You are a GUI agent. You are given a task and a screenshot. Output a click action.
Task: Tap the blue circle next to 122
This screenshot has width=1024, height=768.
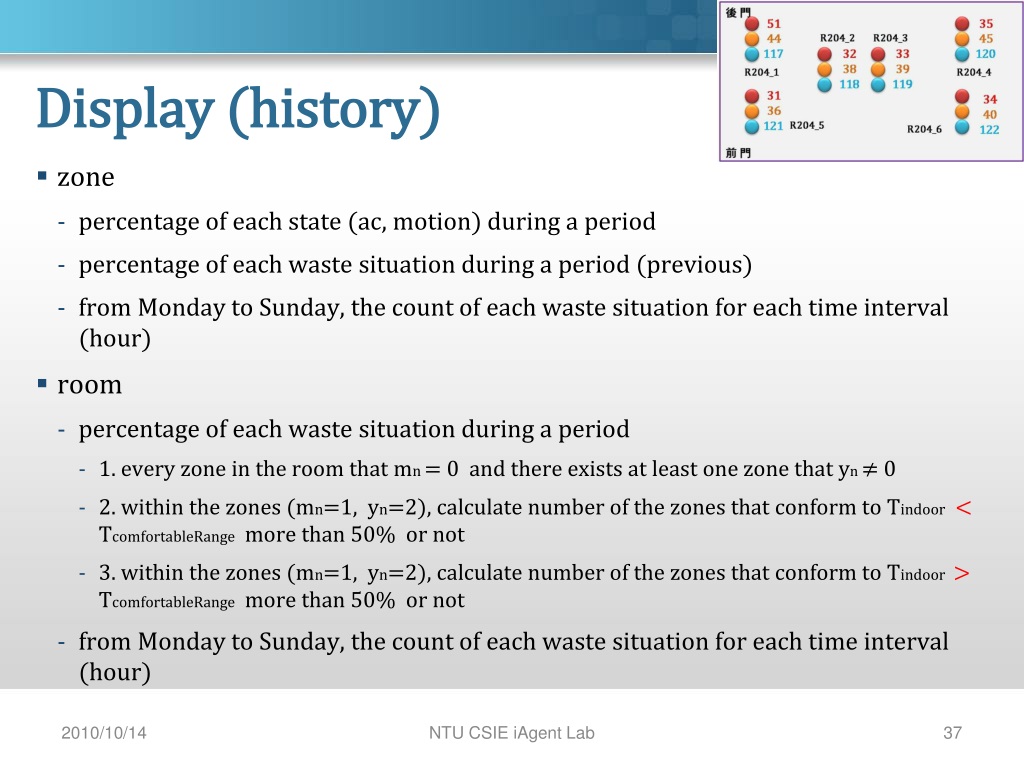(962, 127)
